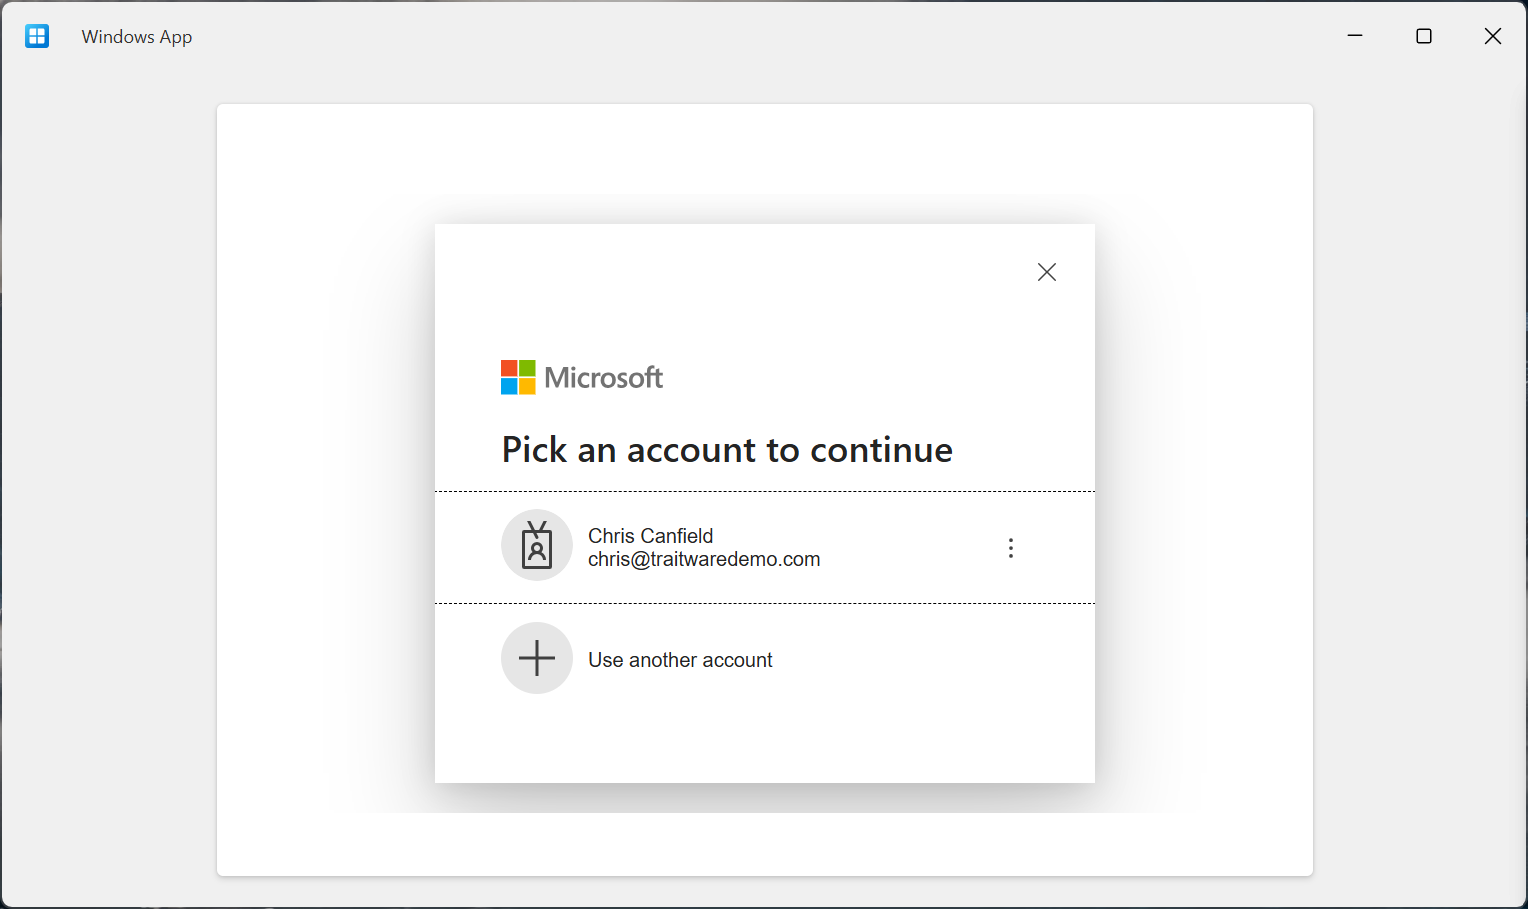Open more options for Chris Canfield account

(1011, 548)
